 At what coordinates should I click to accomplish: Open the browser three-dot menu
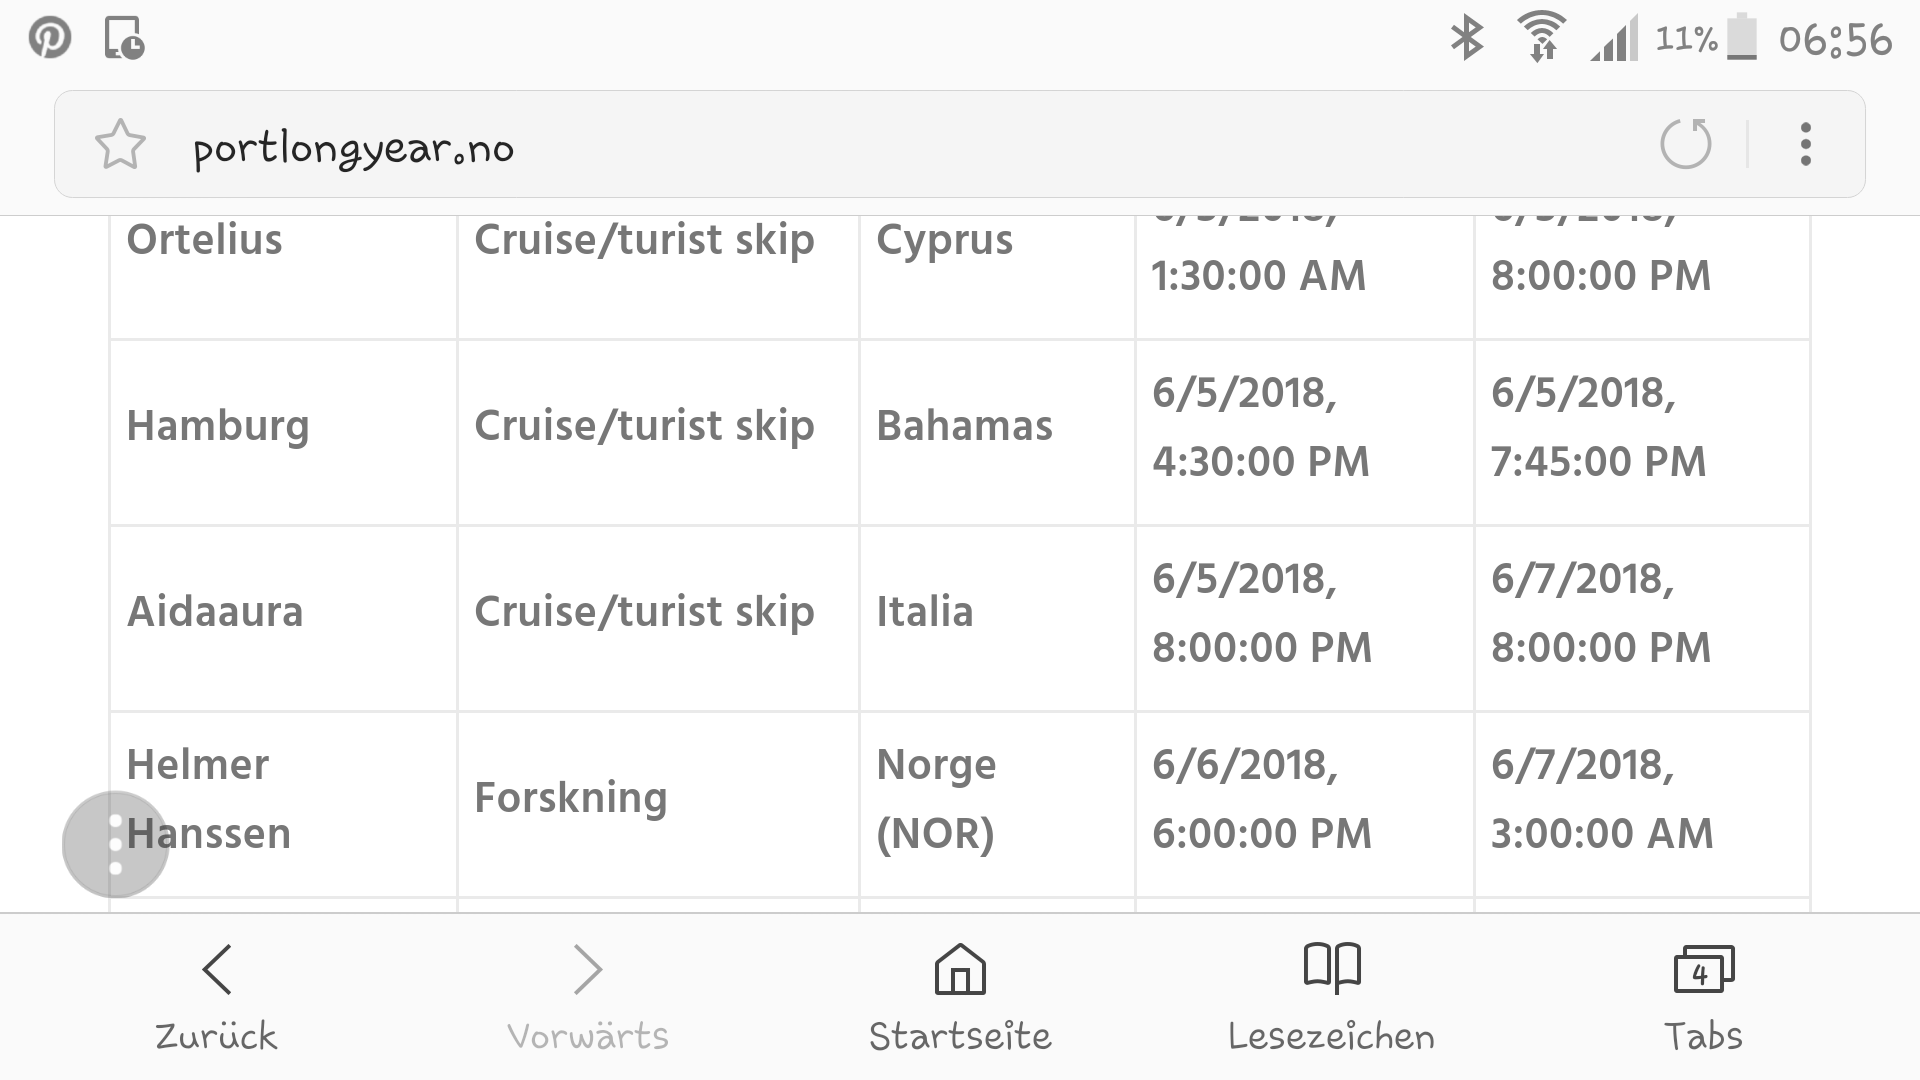[x=1805, y=145]
